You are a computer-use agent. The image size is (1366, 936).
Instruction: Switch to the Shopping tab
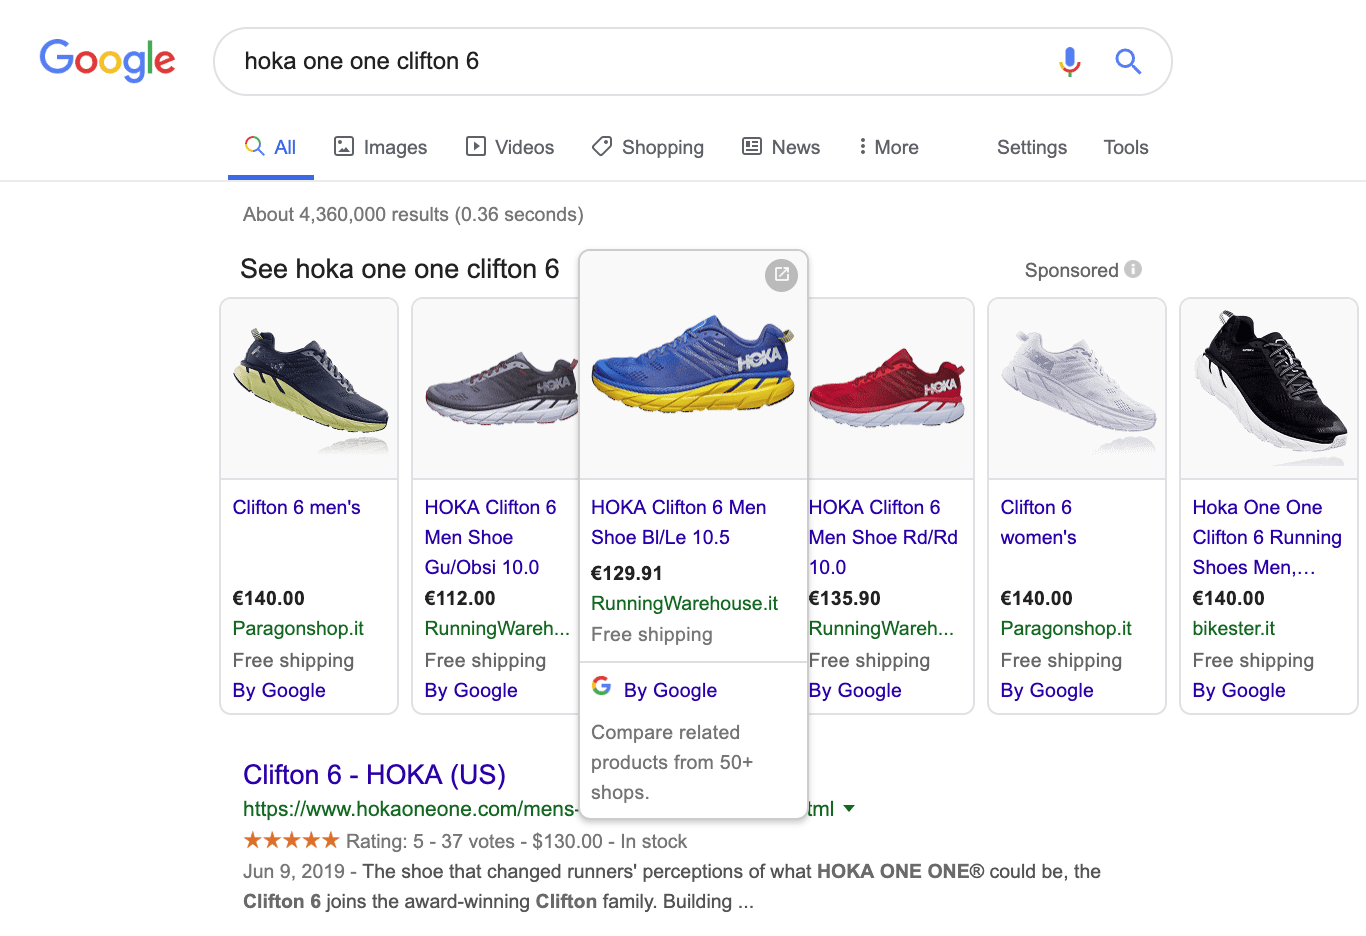pos(648,147)
